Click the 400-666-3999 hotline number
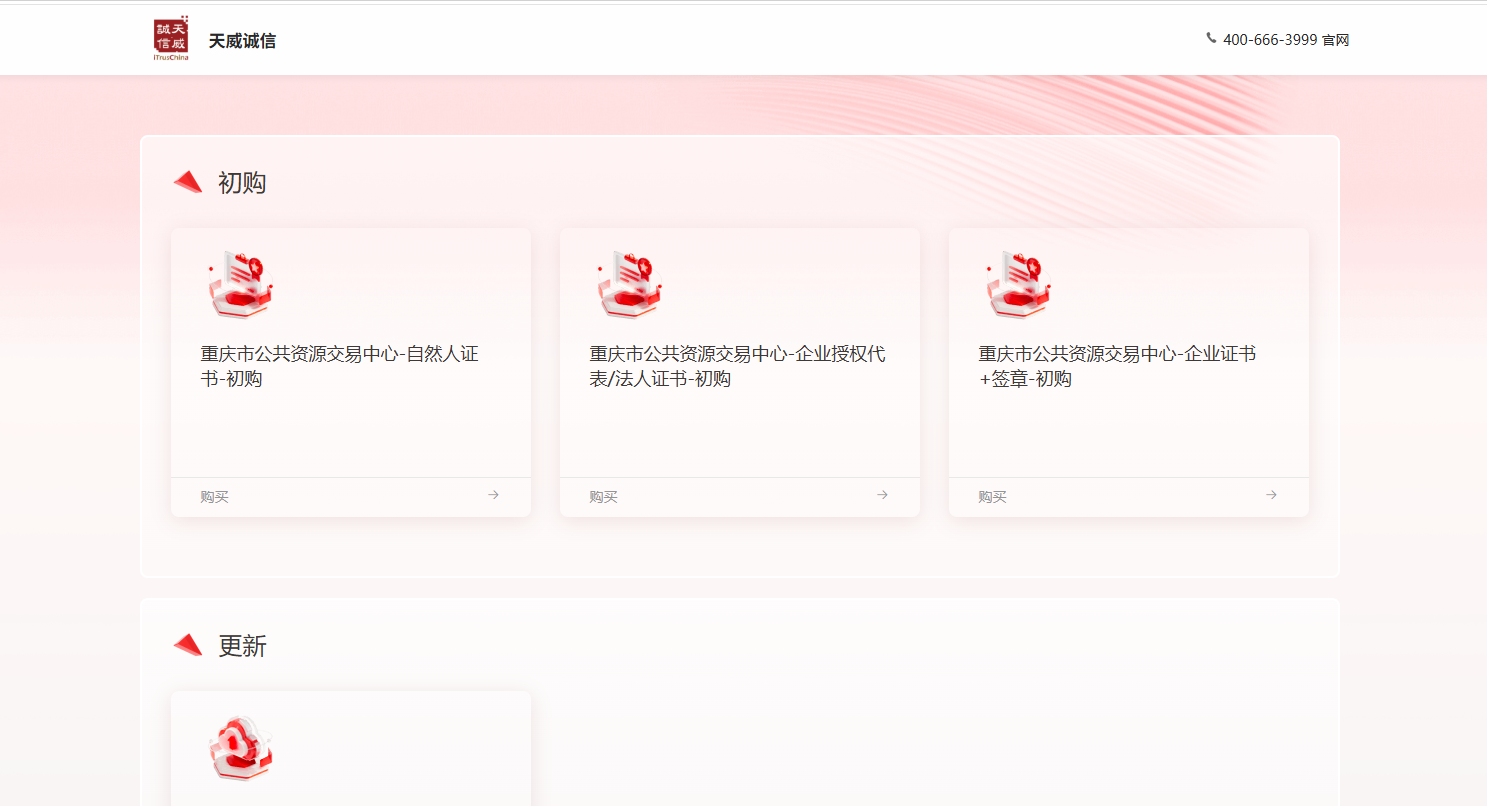This screenshot has width=1487, height=806. pos(1270,40)
